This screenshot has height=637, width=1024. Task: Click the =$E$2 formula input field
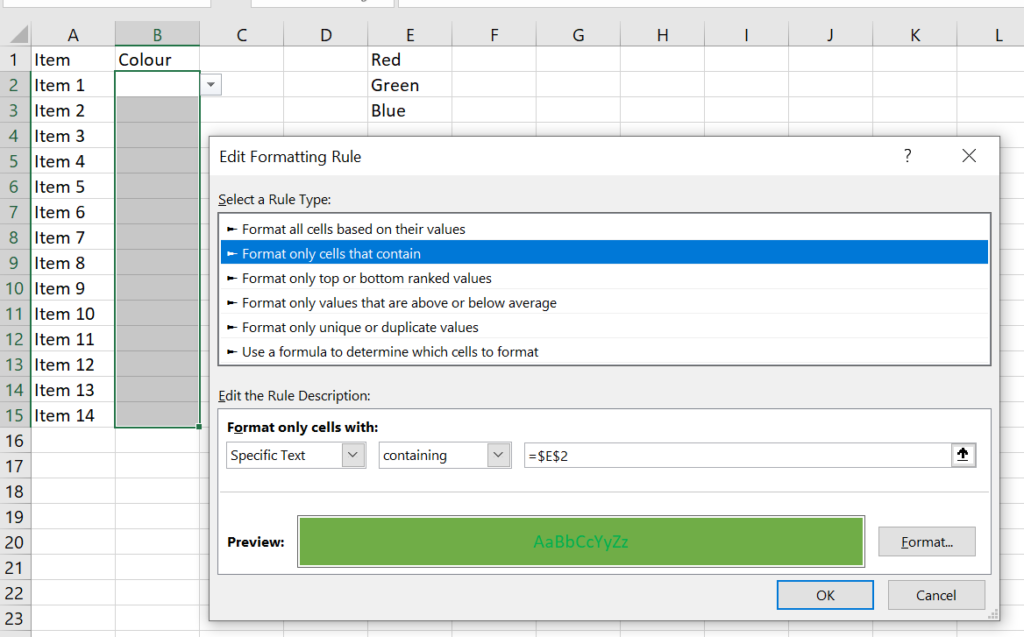[x=735, y=455]
